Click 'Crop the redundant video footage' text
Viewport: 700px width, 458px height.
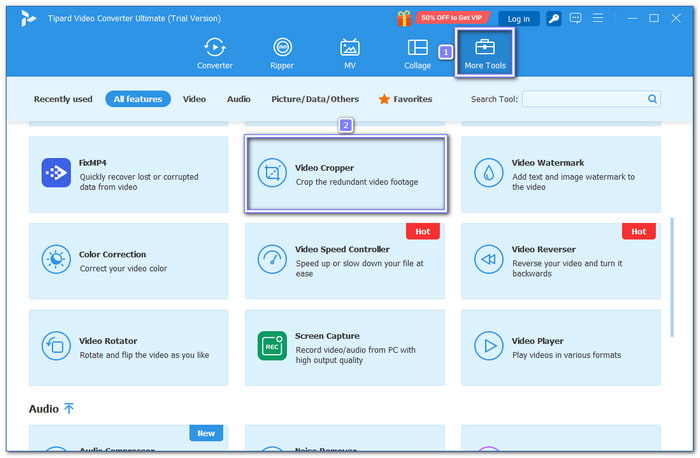(357, 182)
